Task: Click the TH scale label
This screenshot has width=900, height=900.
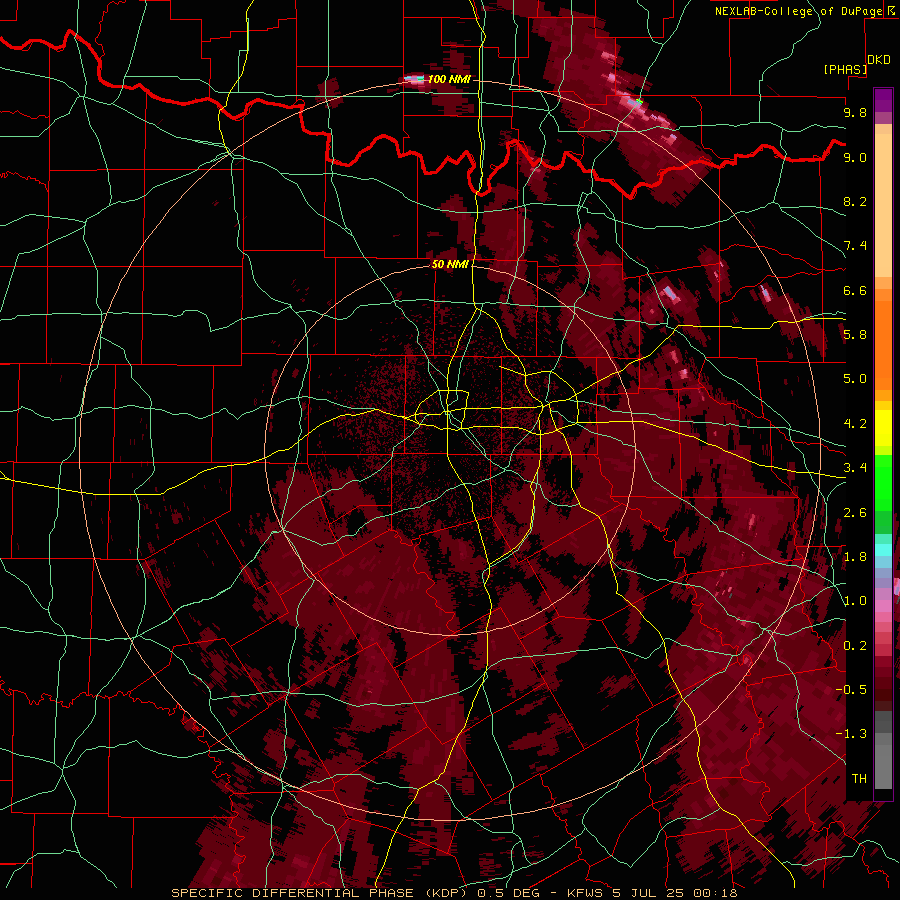Action: (859, 779)
